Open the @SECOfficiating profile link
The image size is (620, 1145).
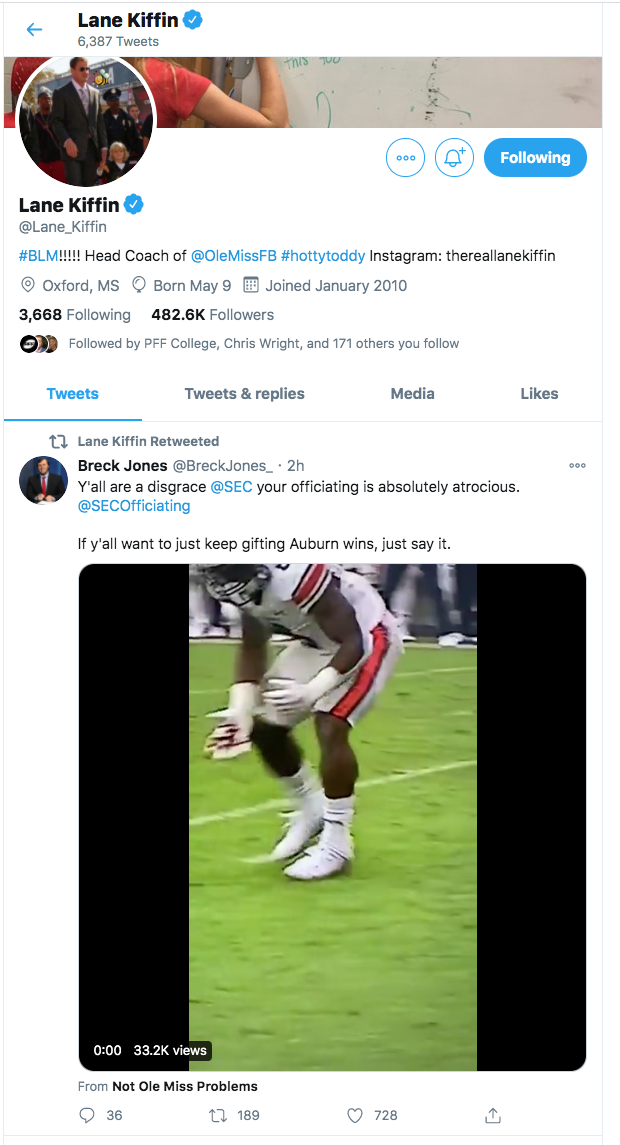[x=134, y=506]
